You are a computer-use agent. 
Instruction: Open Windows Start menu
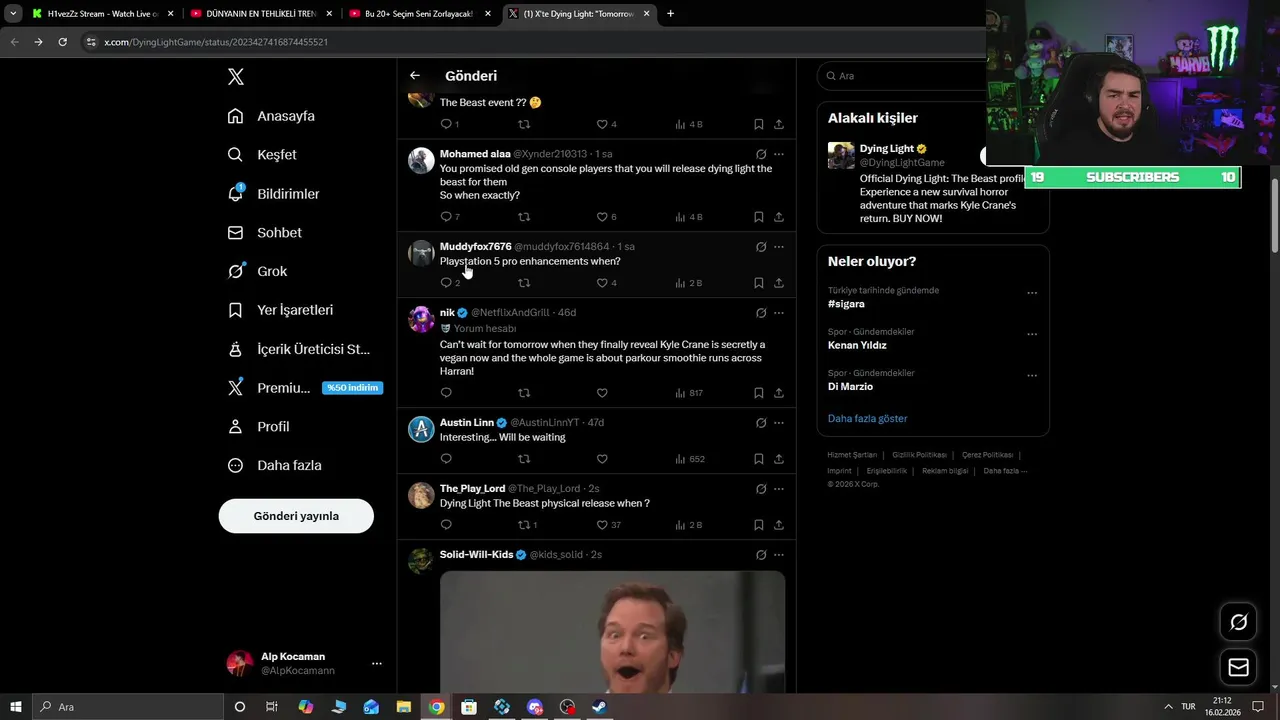(15, 707)
